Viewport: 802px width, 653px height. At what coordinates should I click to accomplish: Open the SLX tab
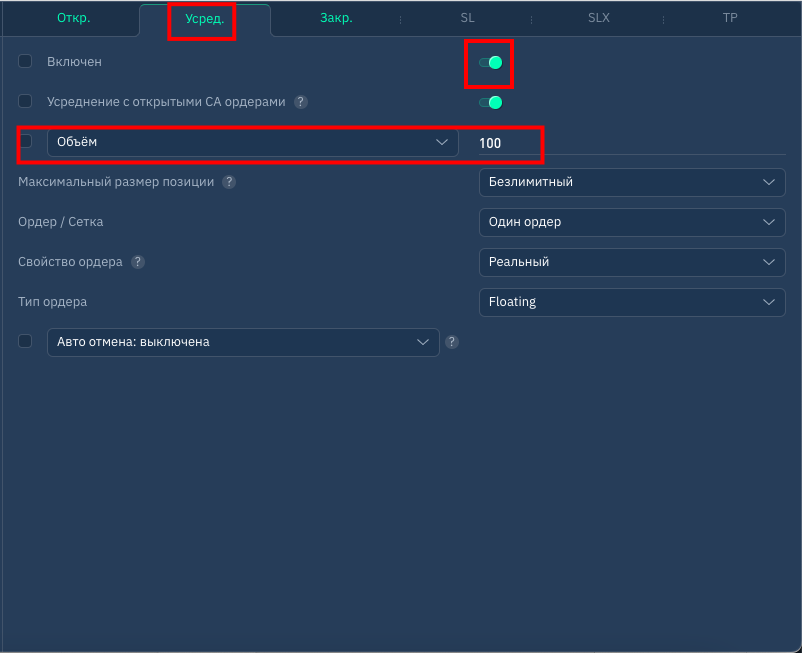pyautogui.click(x=598, y=18)
